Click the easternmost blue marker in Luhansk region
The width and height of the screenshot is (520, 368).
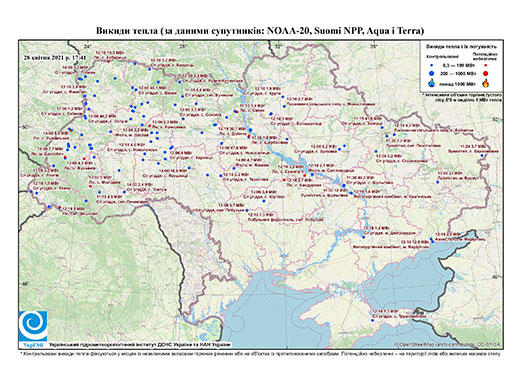coord(482,156)
